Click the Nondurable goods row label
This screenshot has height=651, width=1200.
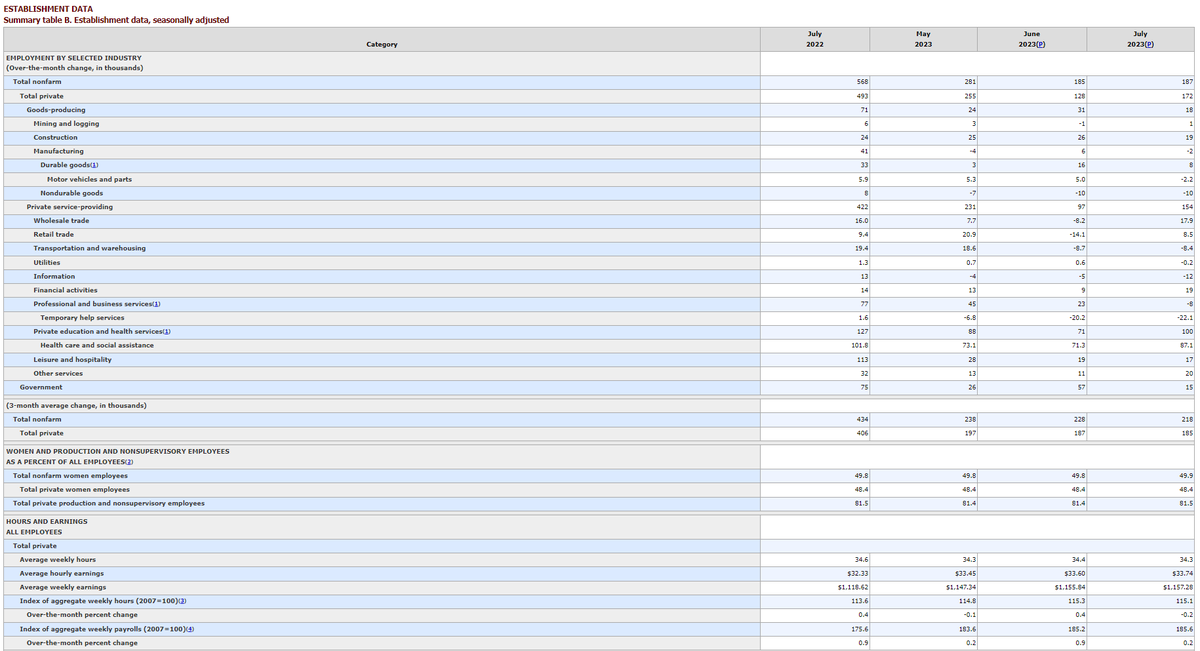[71, 193]
